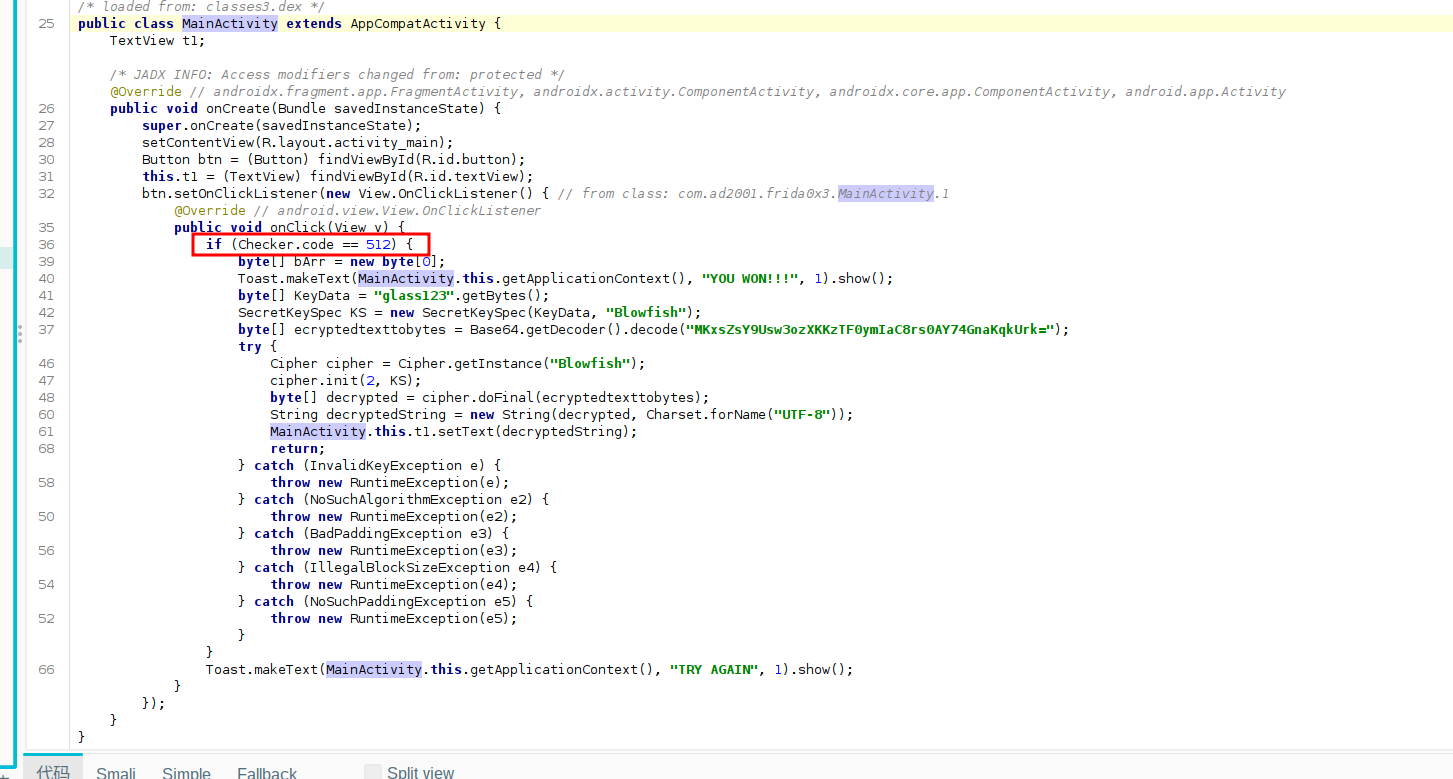Click the "TRY AGAIN" string literal
This screenshot has width=1453, height=779.
pos(713,669)
